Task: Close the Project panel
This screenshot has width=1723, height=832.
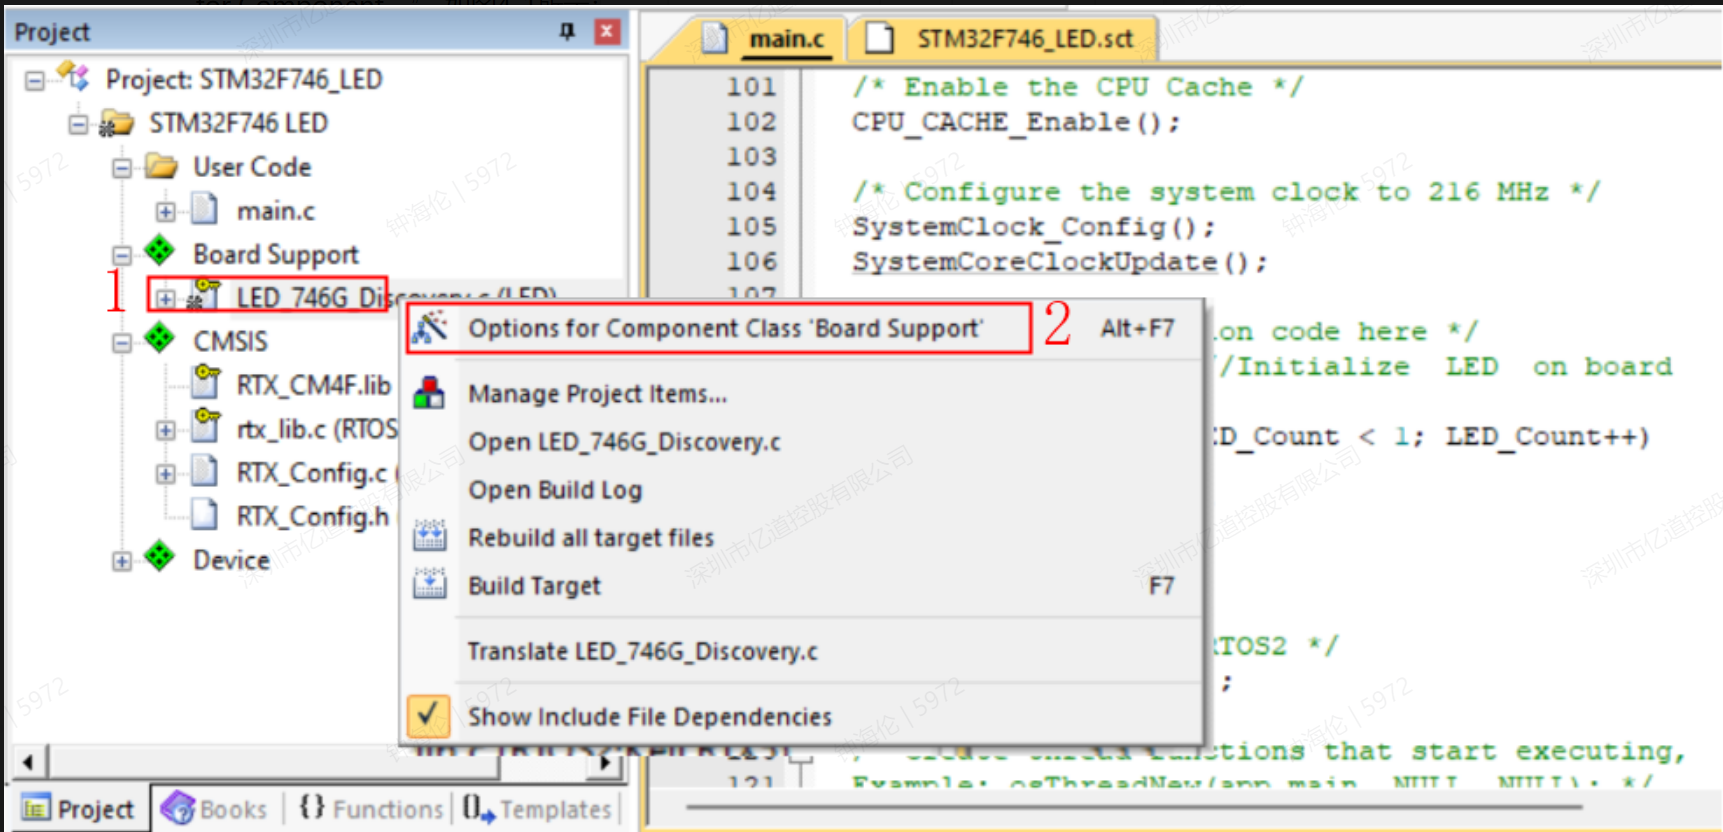Action: coord(607,32)
